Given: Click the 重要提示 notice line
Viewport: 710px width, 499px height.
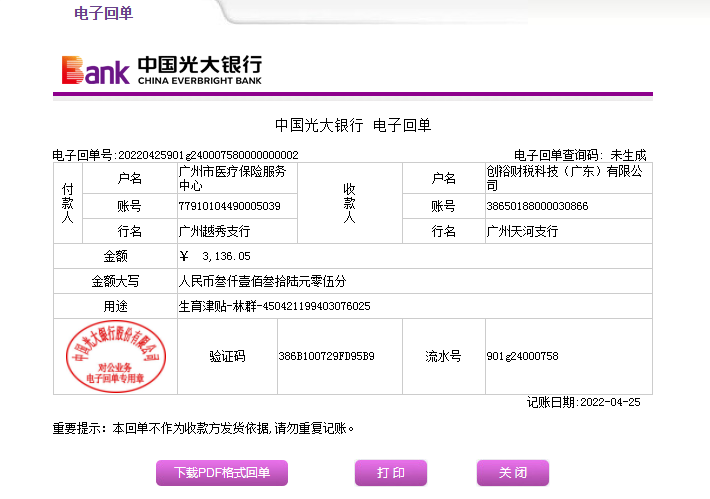Looking at the screenshot, I should coord(203,428).
